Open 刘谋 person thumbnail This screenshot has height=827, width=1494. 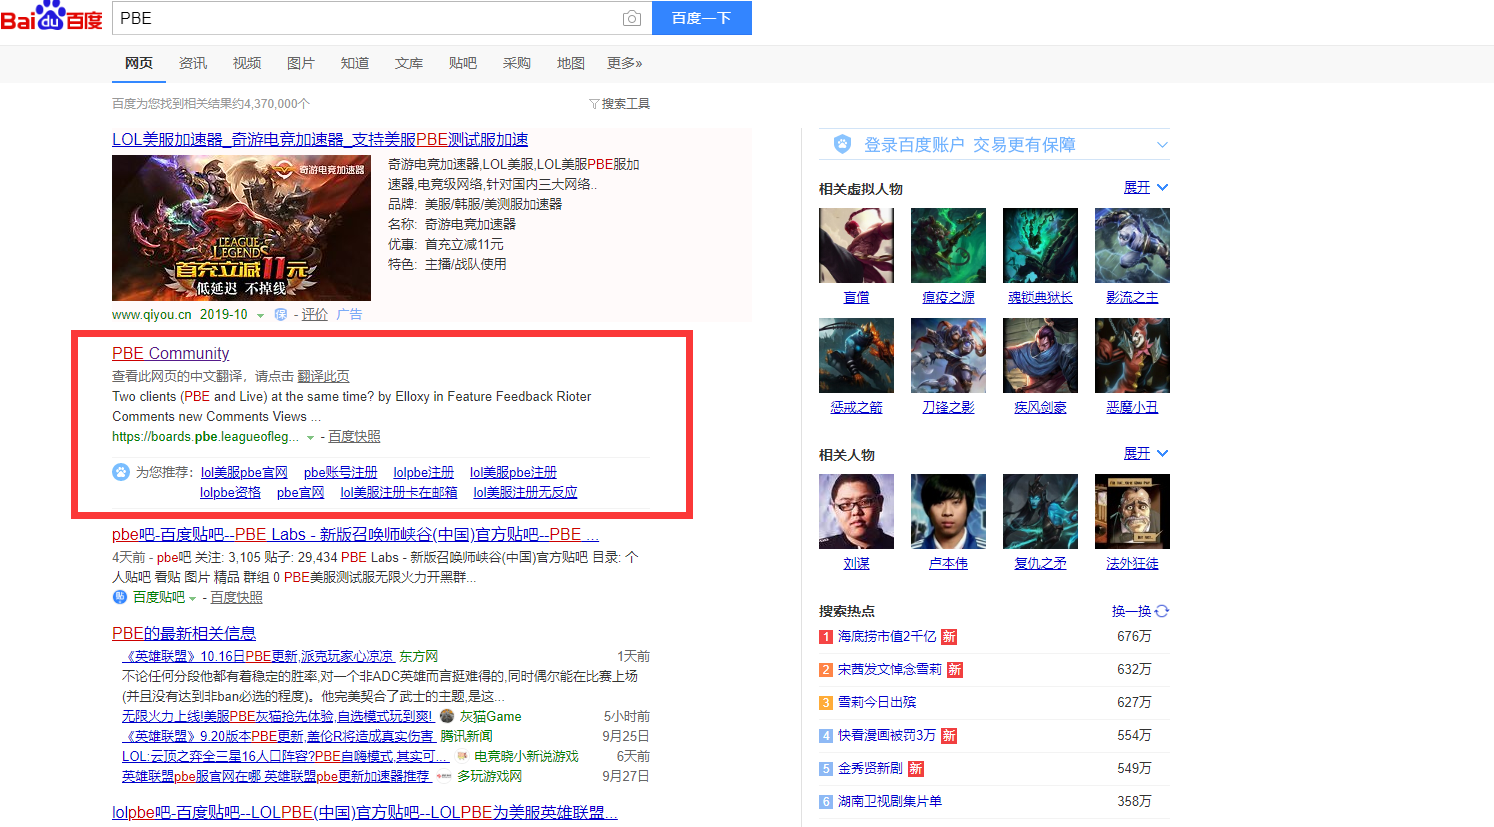click(x=856, y=512)
